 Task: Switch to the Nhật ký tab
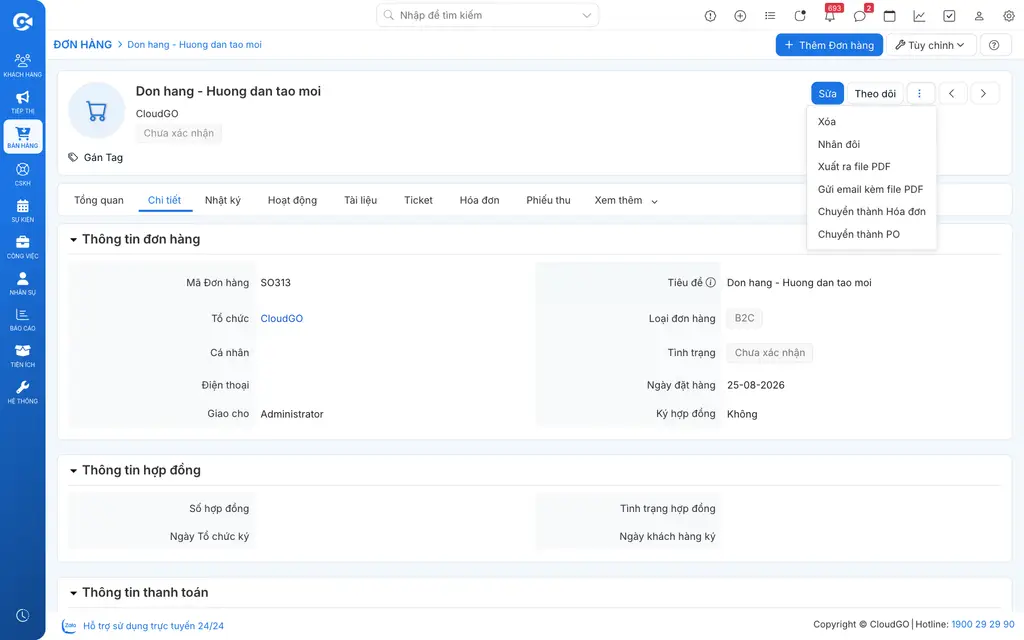coord(223,200)
